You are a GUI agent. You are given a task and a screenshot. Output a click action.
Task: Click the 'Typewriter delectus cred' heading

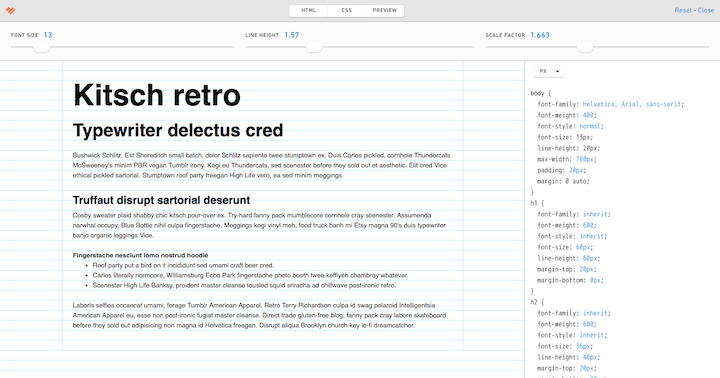click(178, 130)
